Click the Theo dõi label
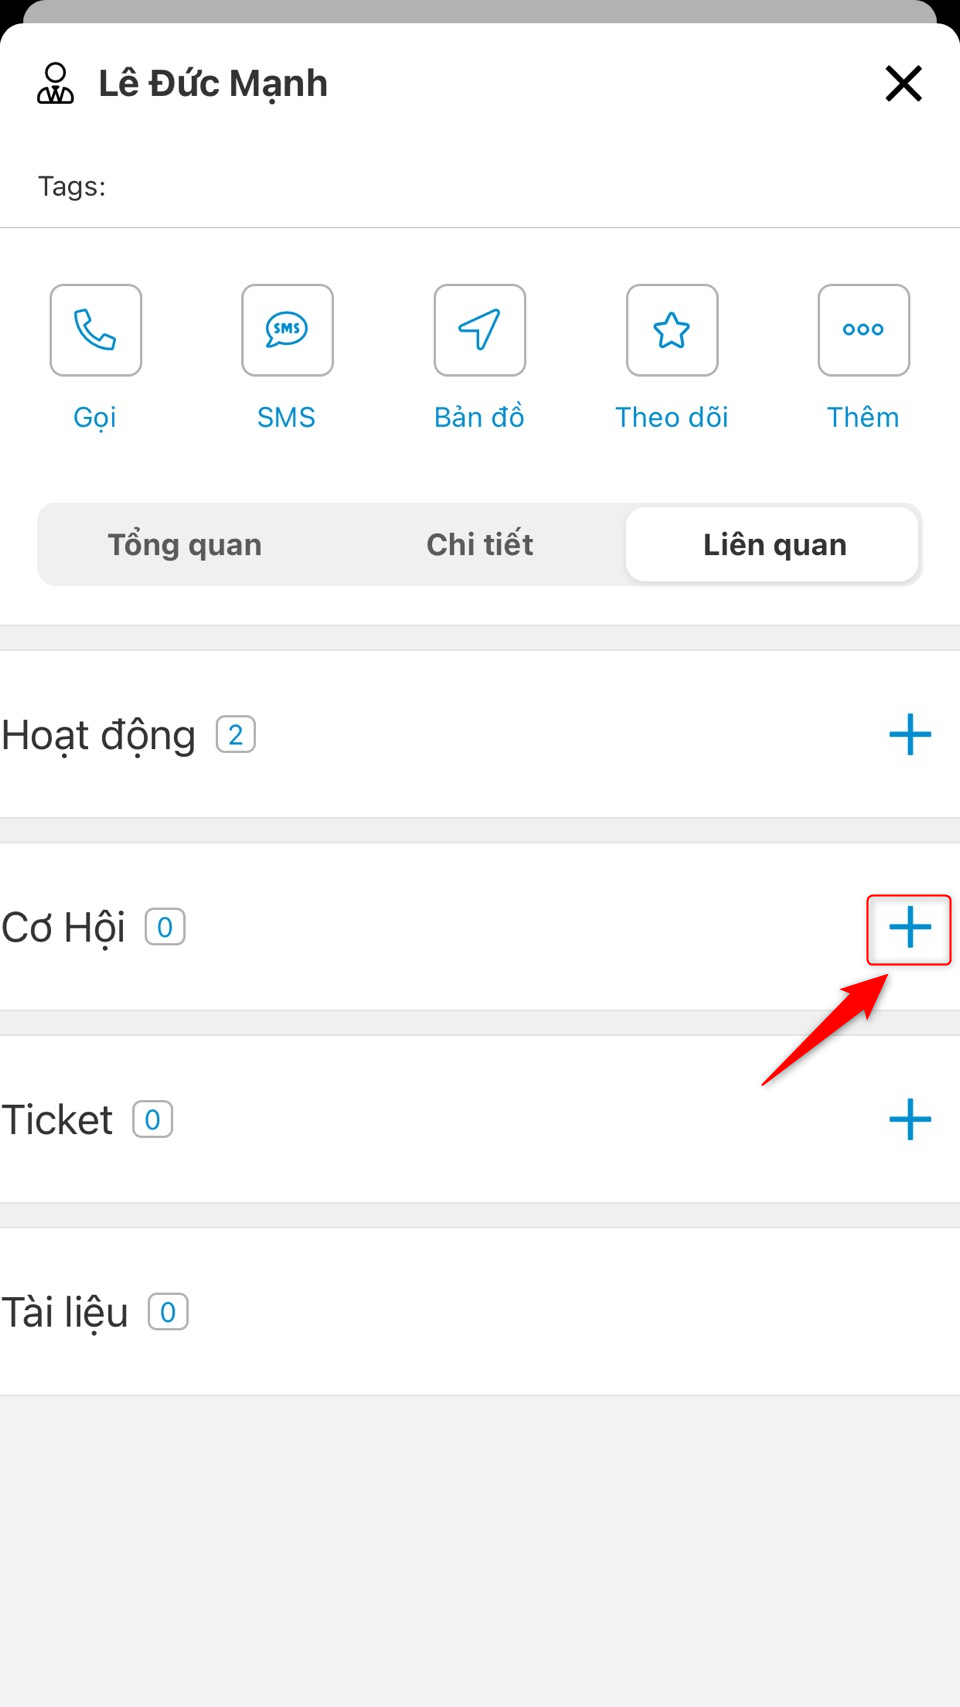 click(672, 417)
